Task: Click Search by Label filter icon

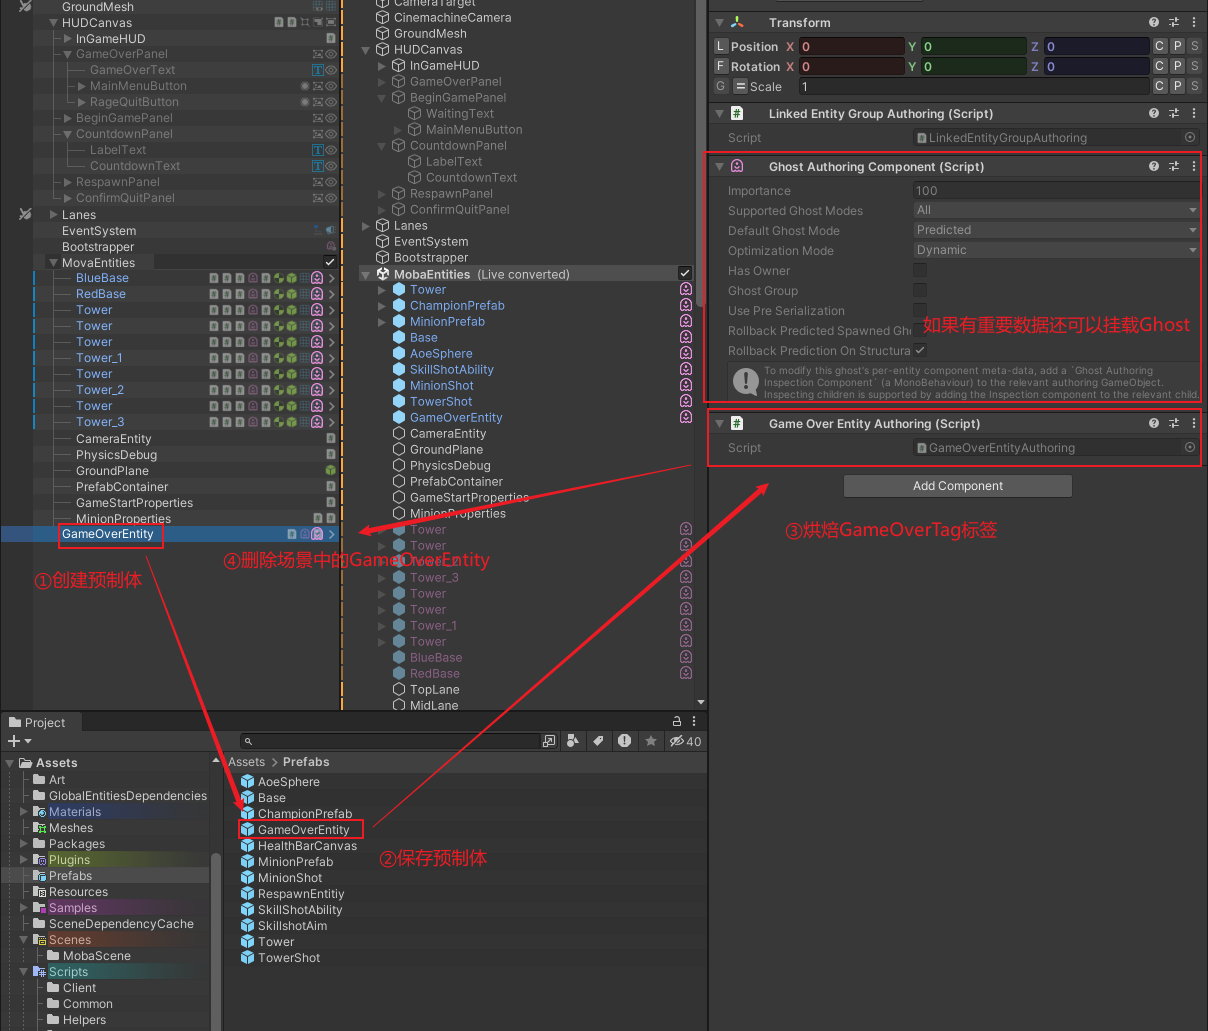Action: pos(598,741)
